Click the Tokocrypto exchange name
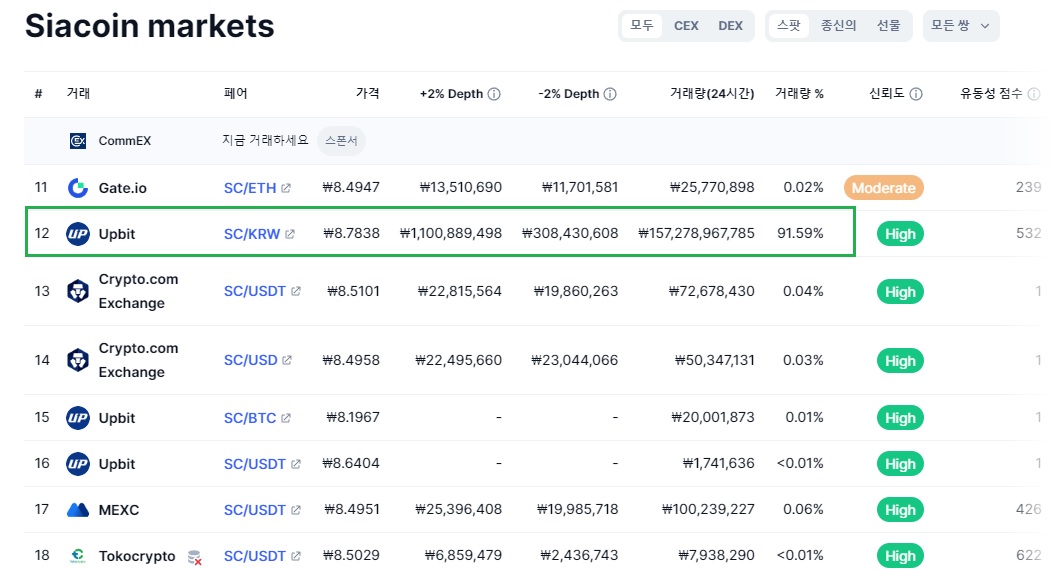The image size is (1053, 570). (x=137, y=556)
